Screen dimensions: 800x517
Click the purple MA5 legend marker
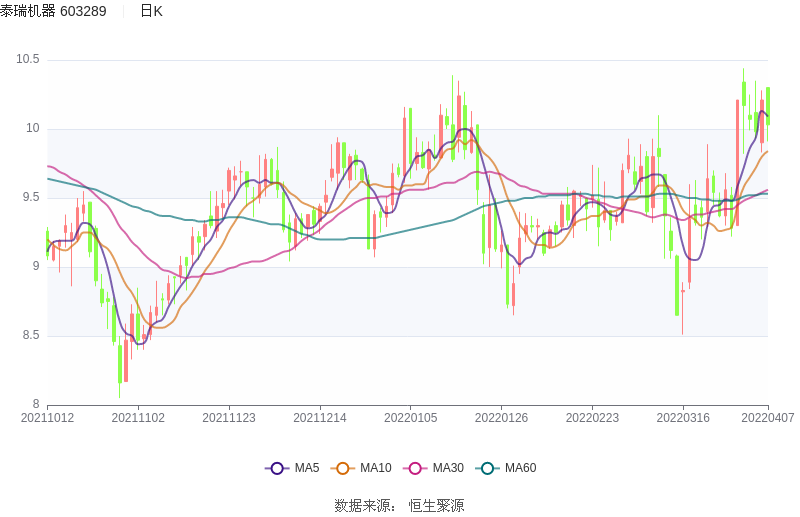pos(277,468)
